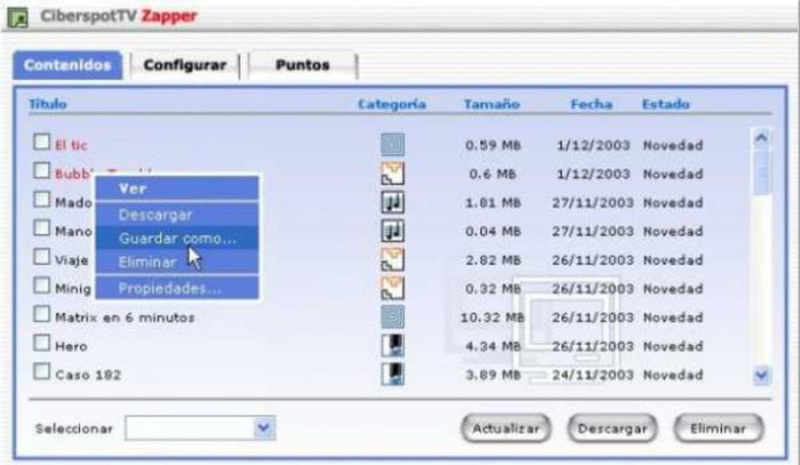
Task: Switch to the Contenidos tab
Action: tap(68, 65)
